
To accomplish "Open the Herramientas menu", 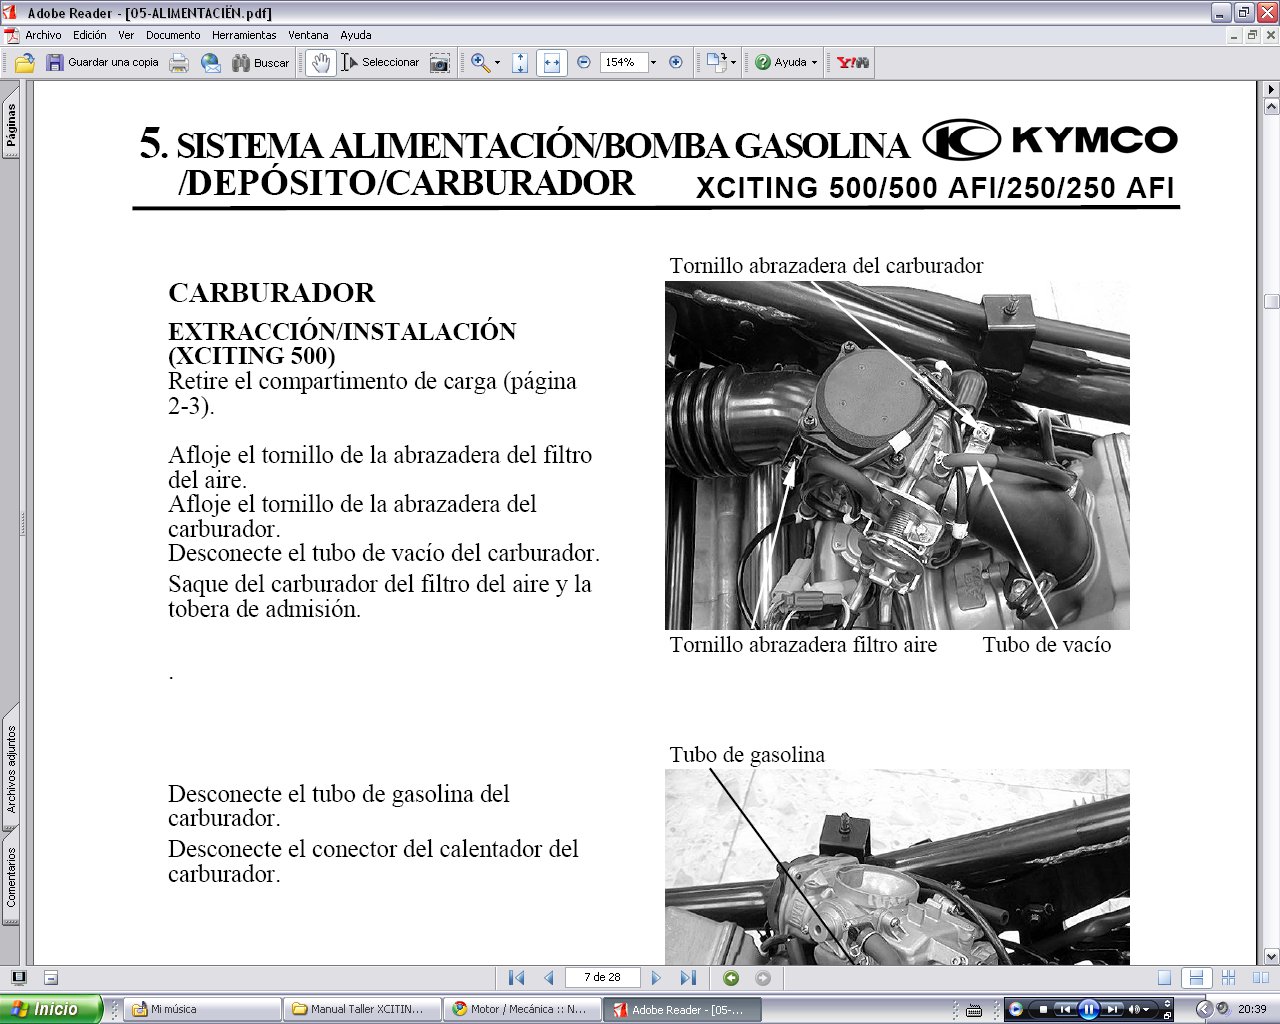I will 244,35.
